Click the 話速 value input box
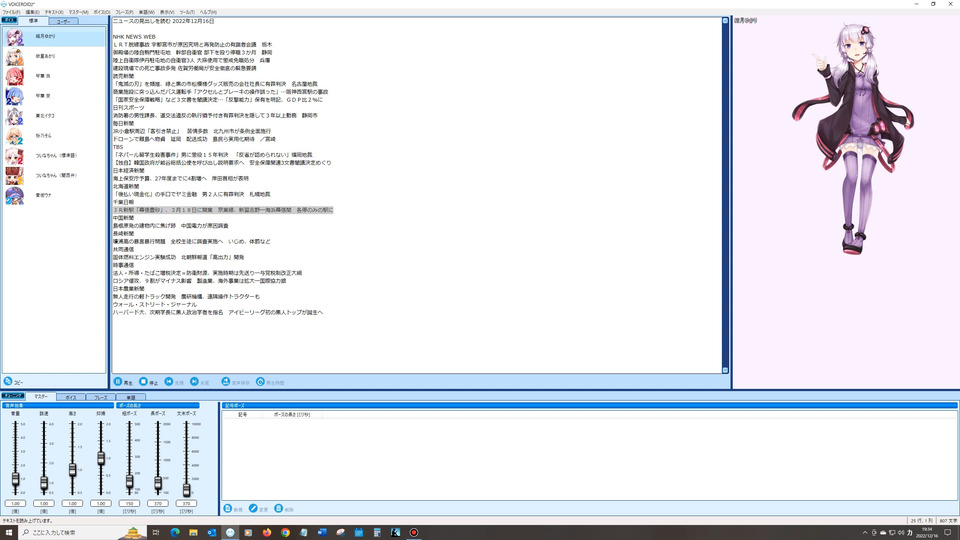960x540 pixels. (x=44, y=503)
